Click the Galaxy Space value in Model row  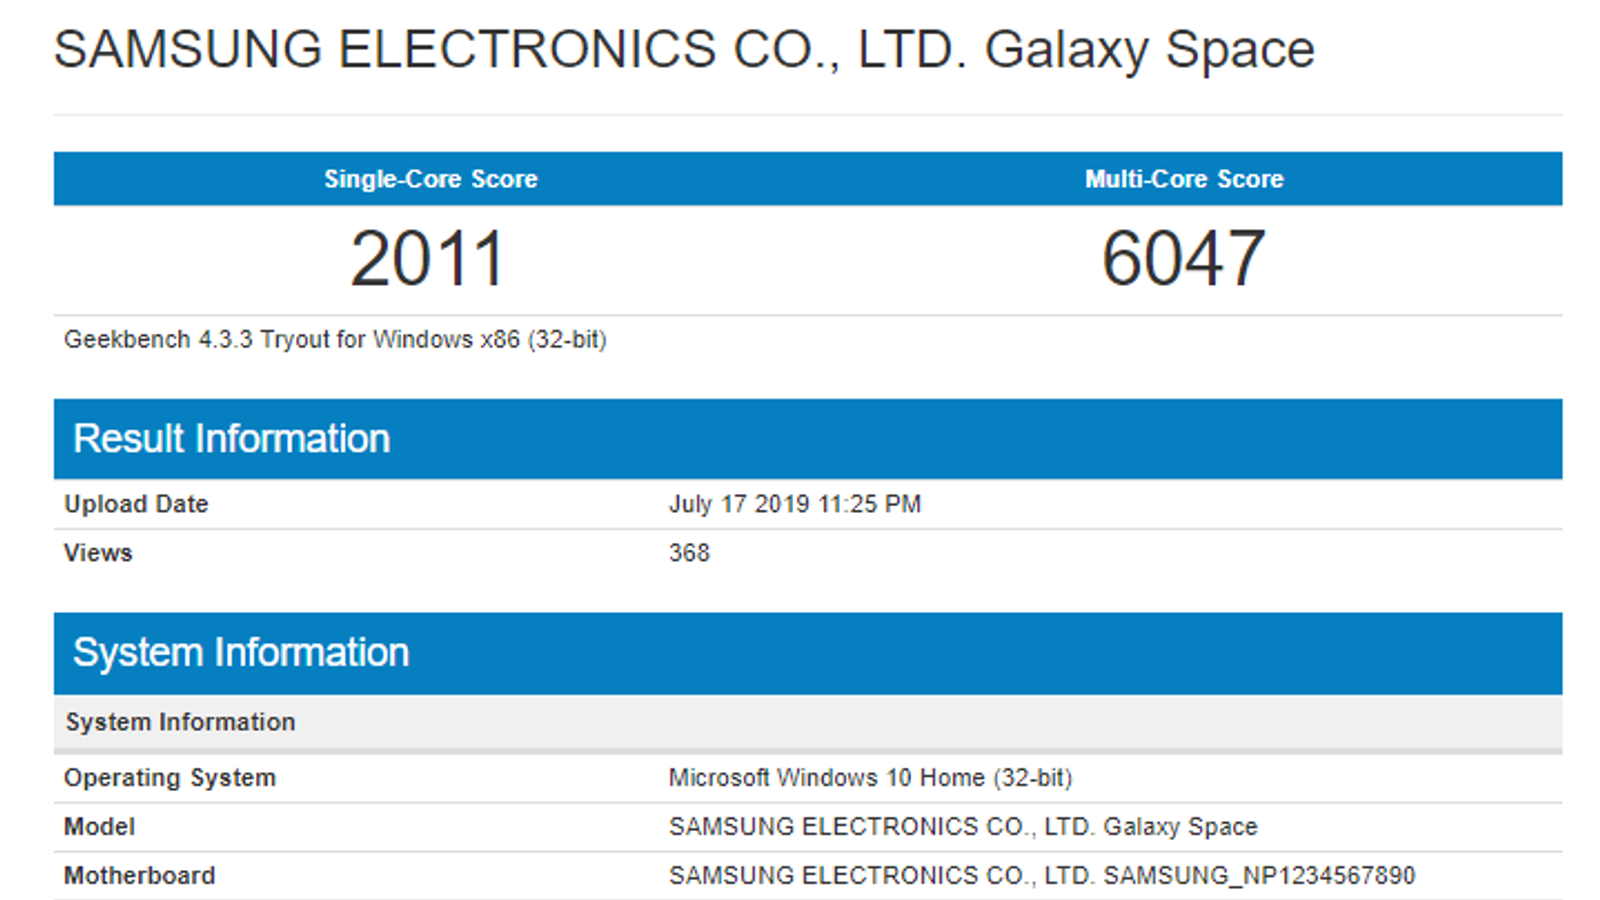[x=1180, y=827]
